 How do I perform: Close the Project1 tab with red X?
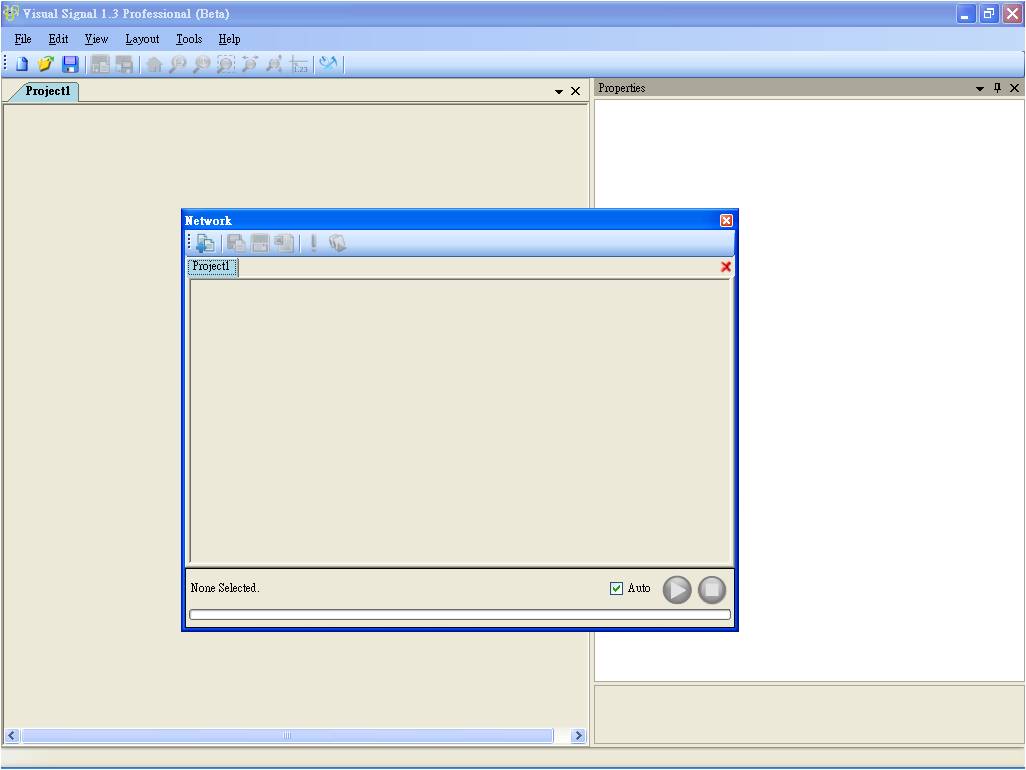point(726,267)
